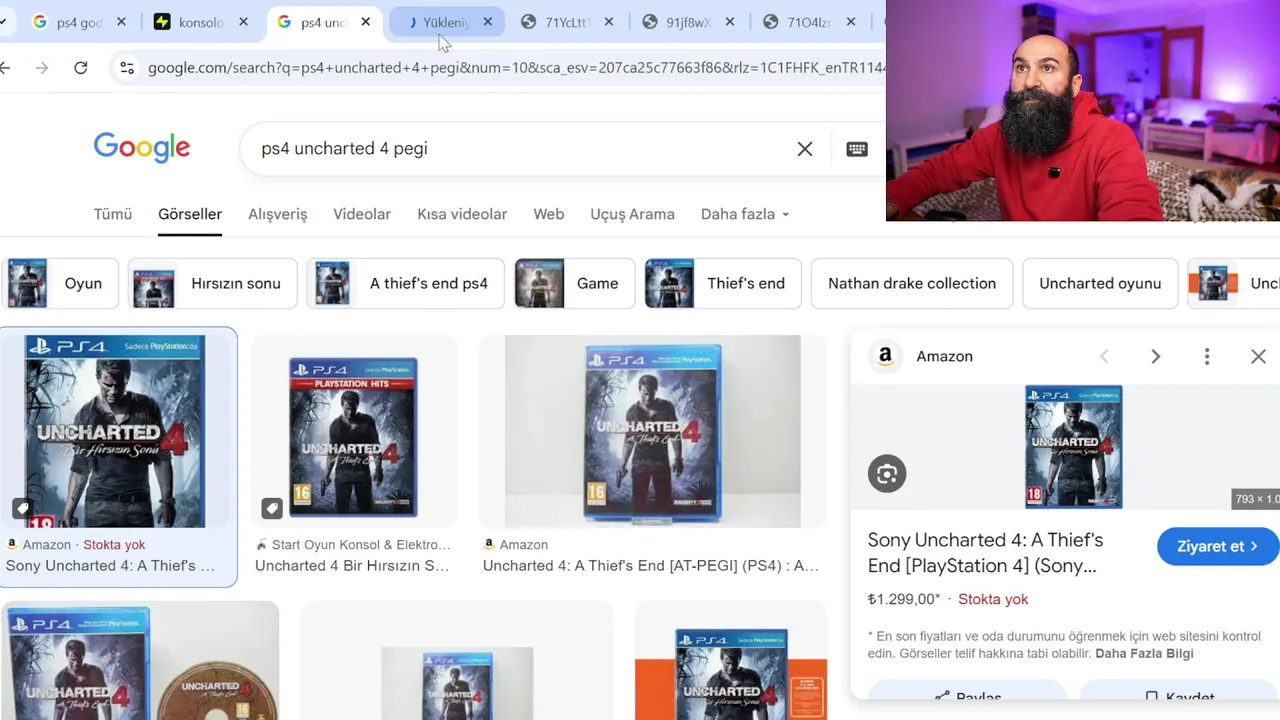The height and width of the screenshot is (720, 1280).
Task: Close the '71YcLtt' tab
Action: click(x=608, y=22)
